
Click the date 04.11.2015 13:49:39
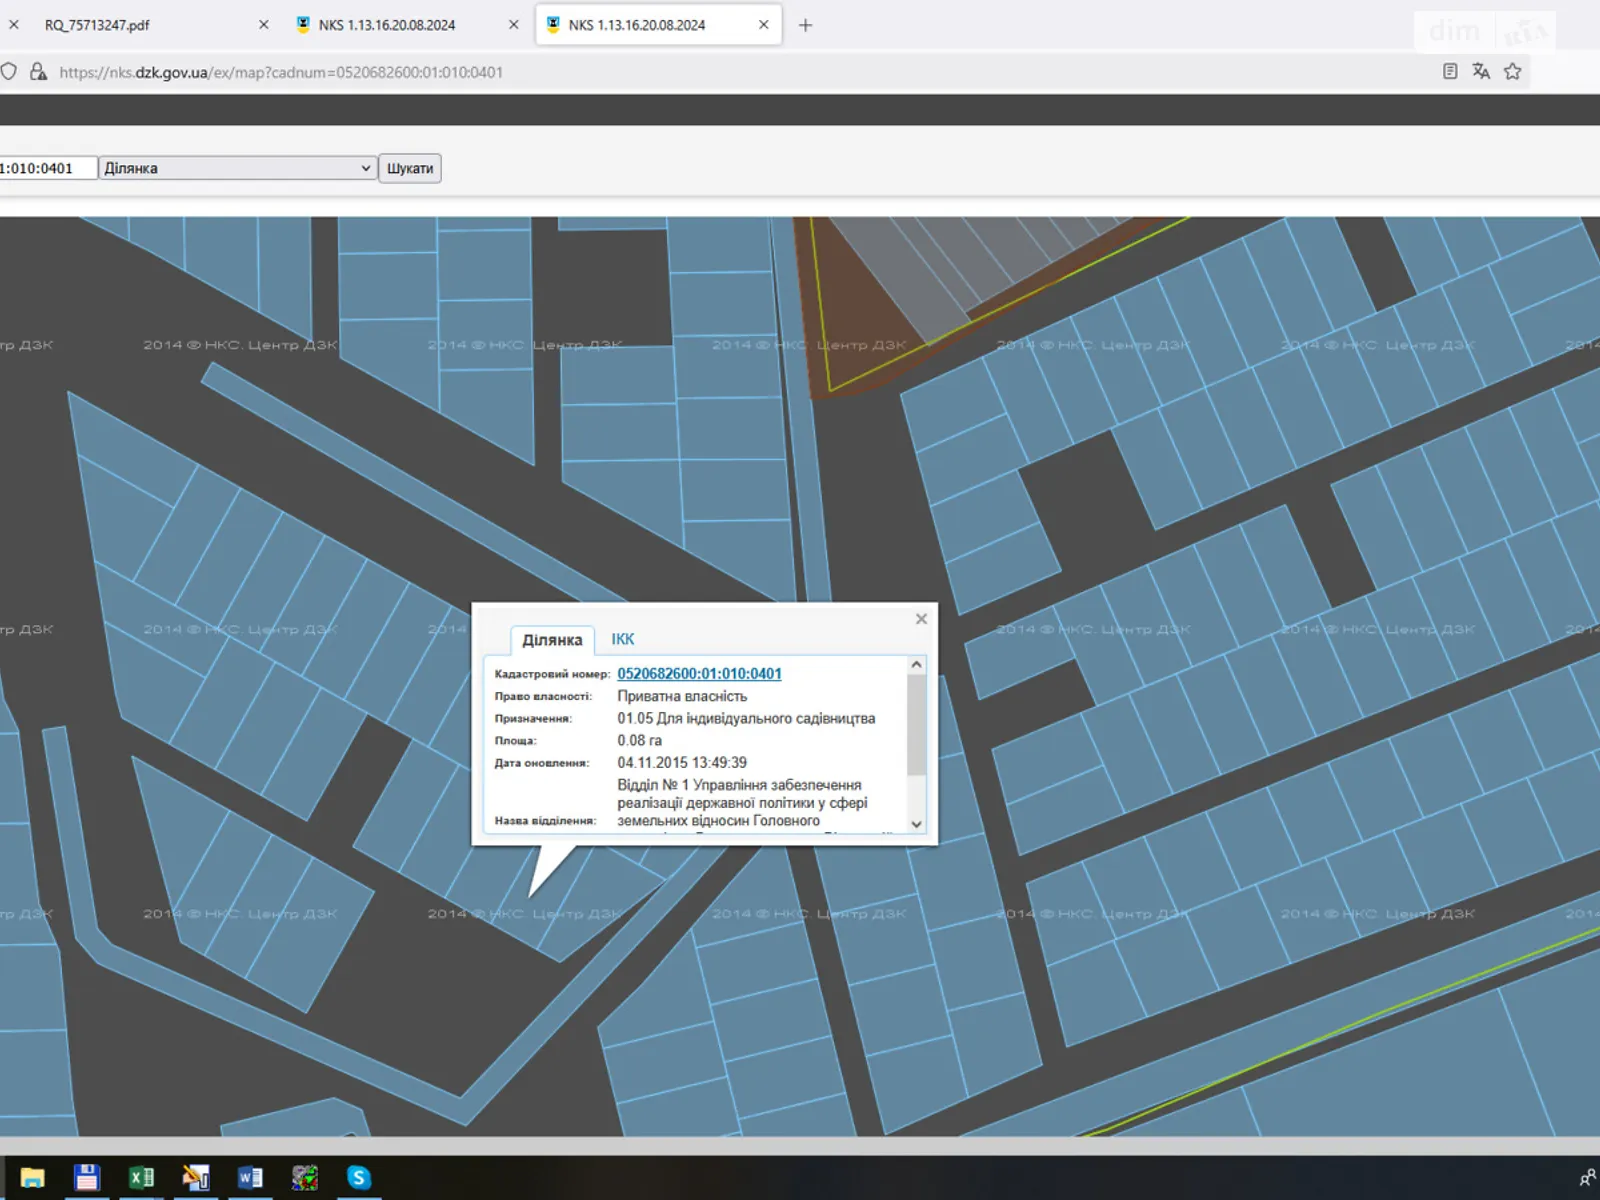[x=682, y=762]
